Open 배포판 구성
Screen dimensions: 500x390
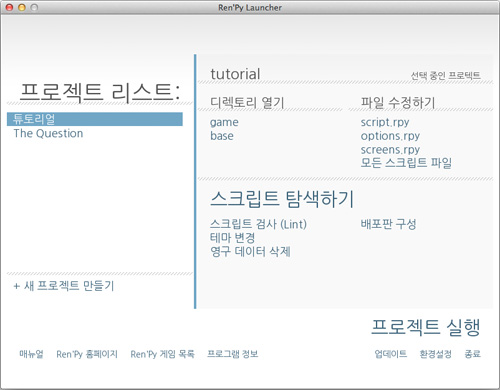[x=388, y=224]
